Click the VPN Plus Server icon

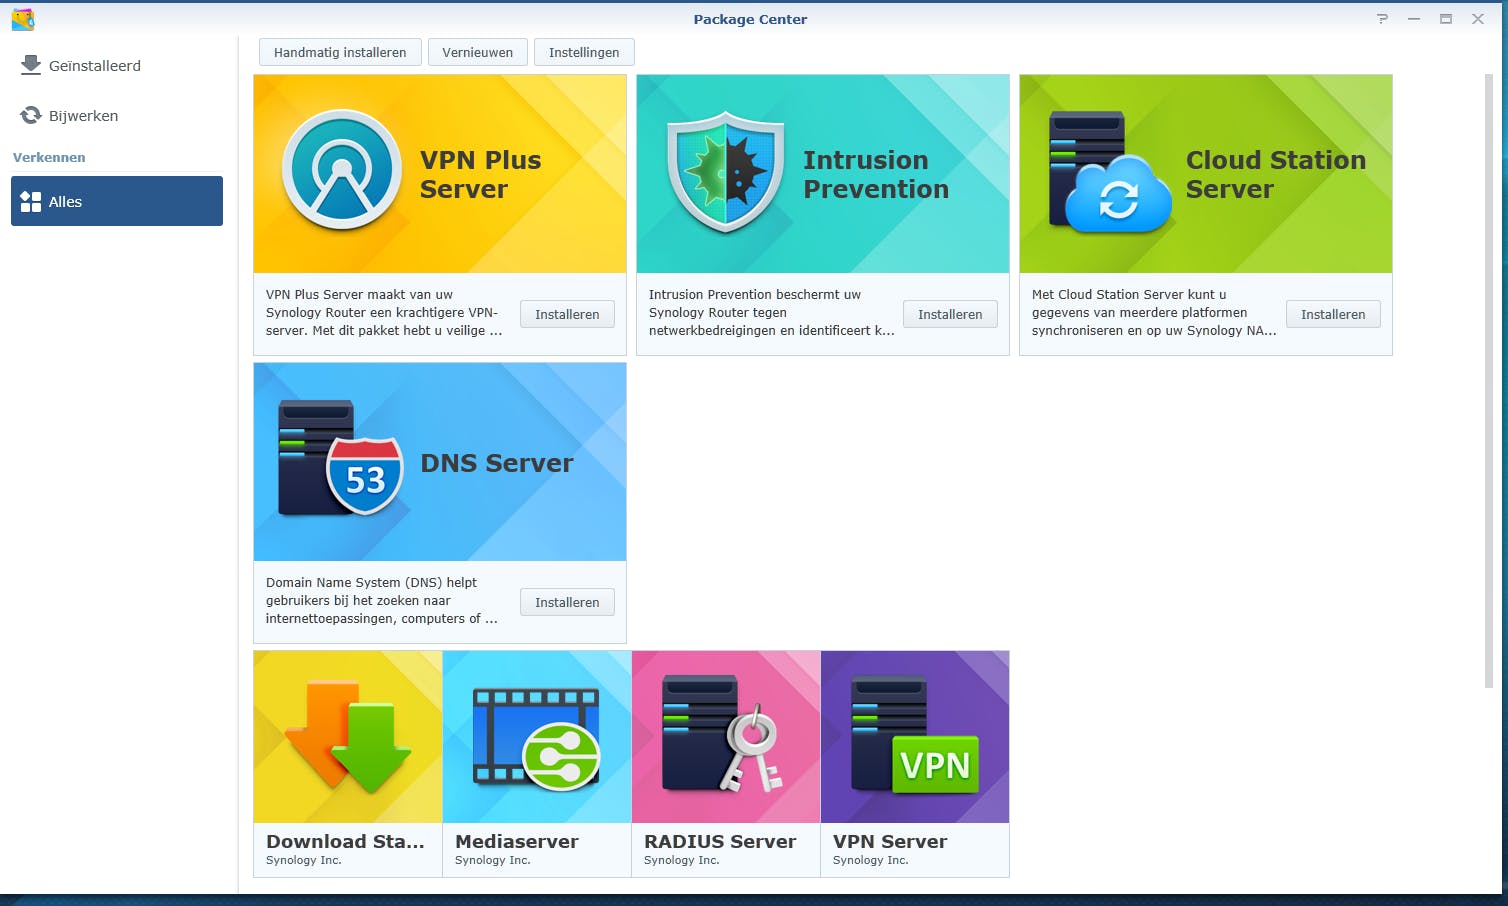tap(342, 170)
